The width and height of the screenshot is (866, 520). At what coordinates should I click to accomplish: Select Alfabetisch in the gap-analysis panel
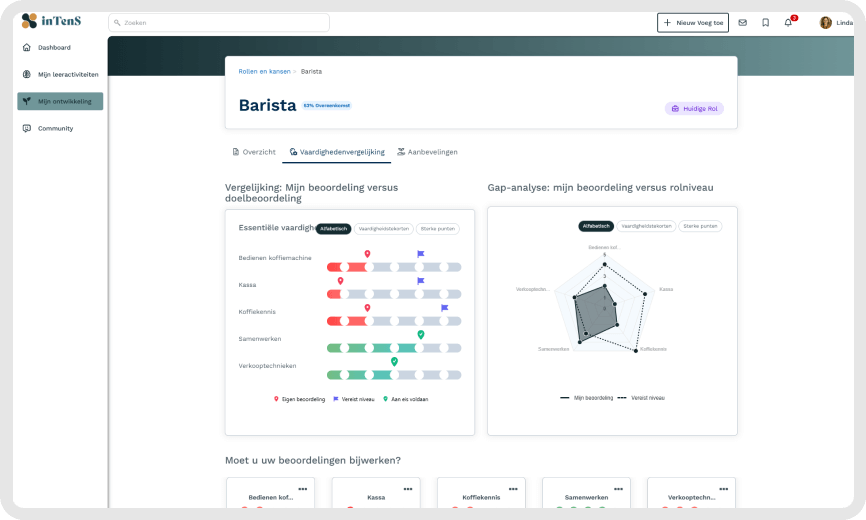pos(596,226)
